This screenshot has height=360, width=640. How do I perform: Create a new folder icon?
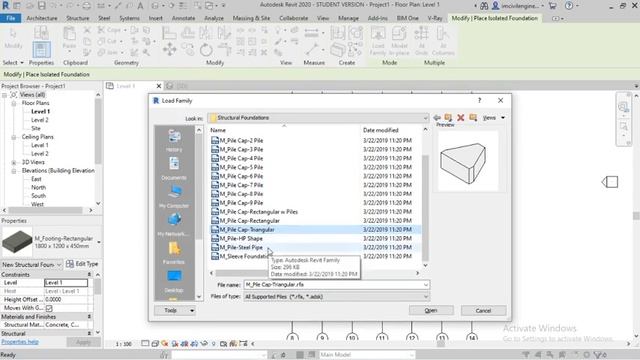(473, 118)
